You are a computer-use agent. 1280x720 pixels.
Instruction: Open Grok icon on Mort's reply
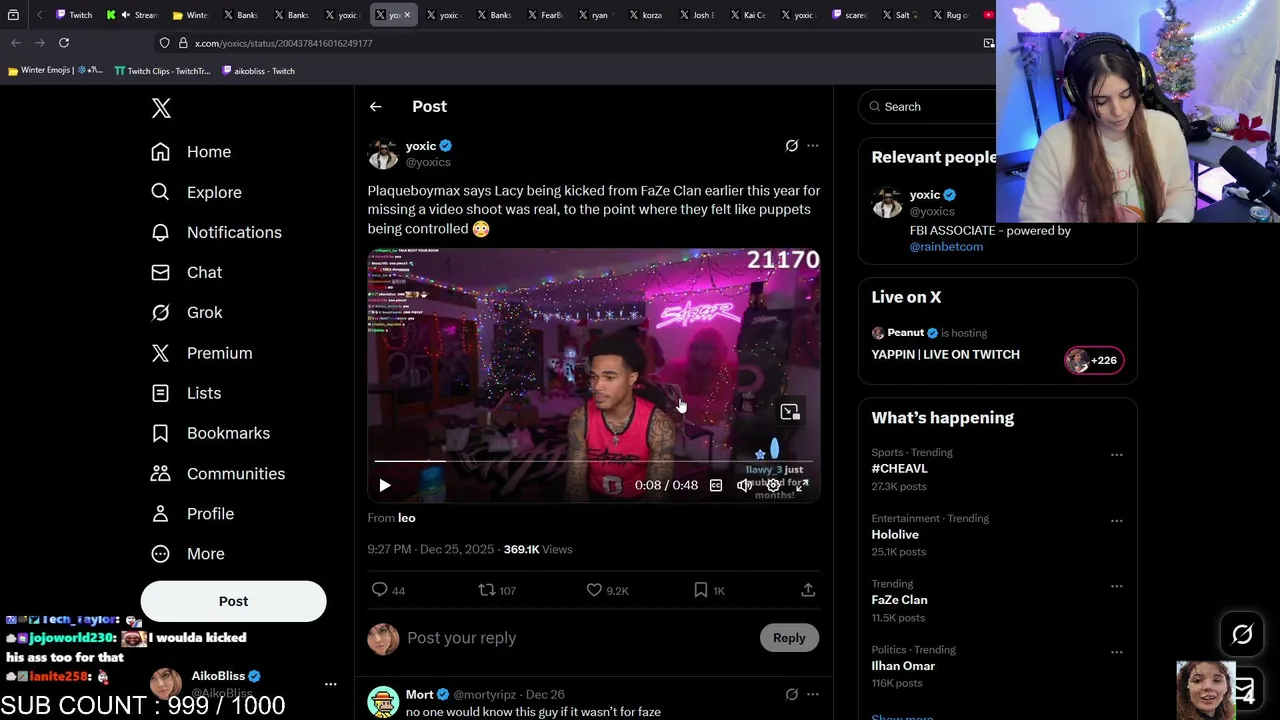791,694
